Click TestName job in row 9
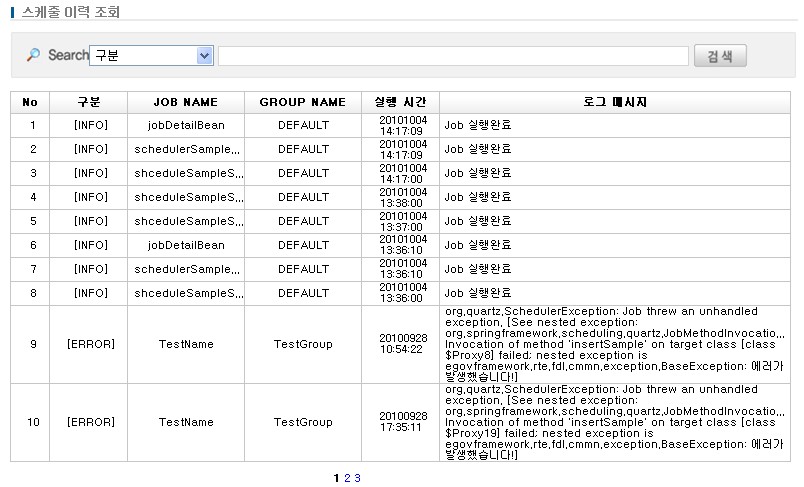Screen dimensions: 804x487 click(186, 344)
